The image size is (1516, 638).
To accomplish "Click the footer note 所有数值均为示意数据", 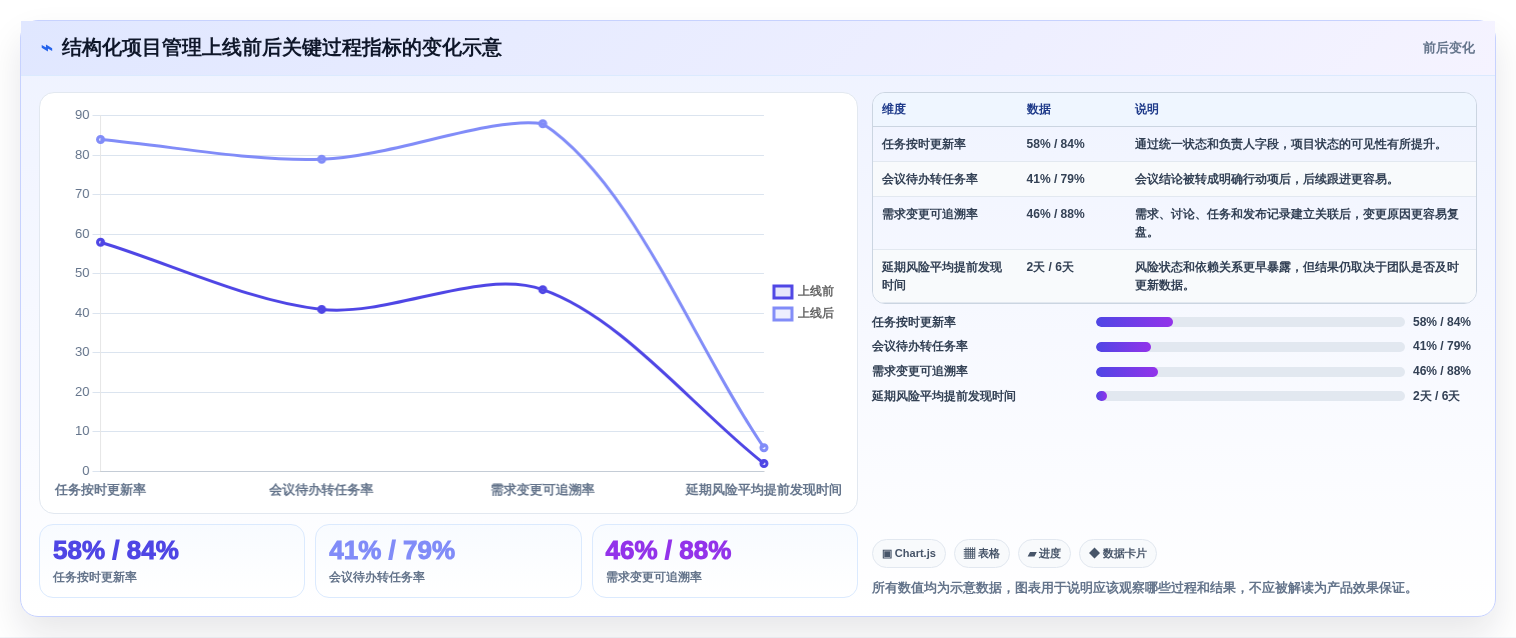I will point(1144,588).
